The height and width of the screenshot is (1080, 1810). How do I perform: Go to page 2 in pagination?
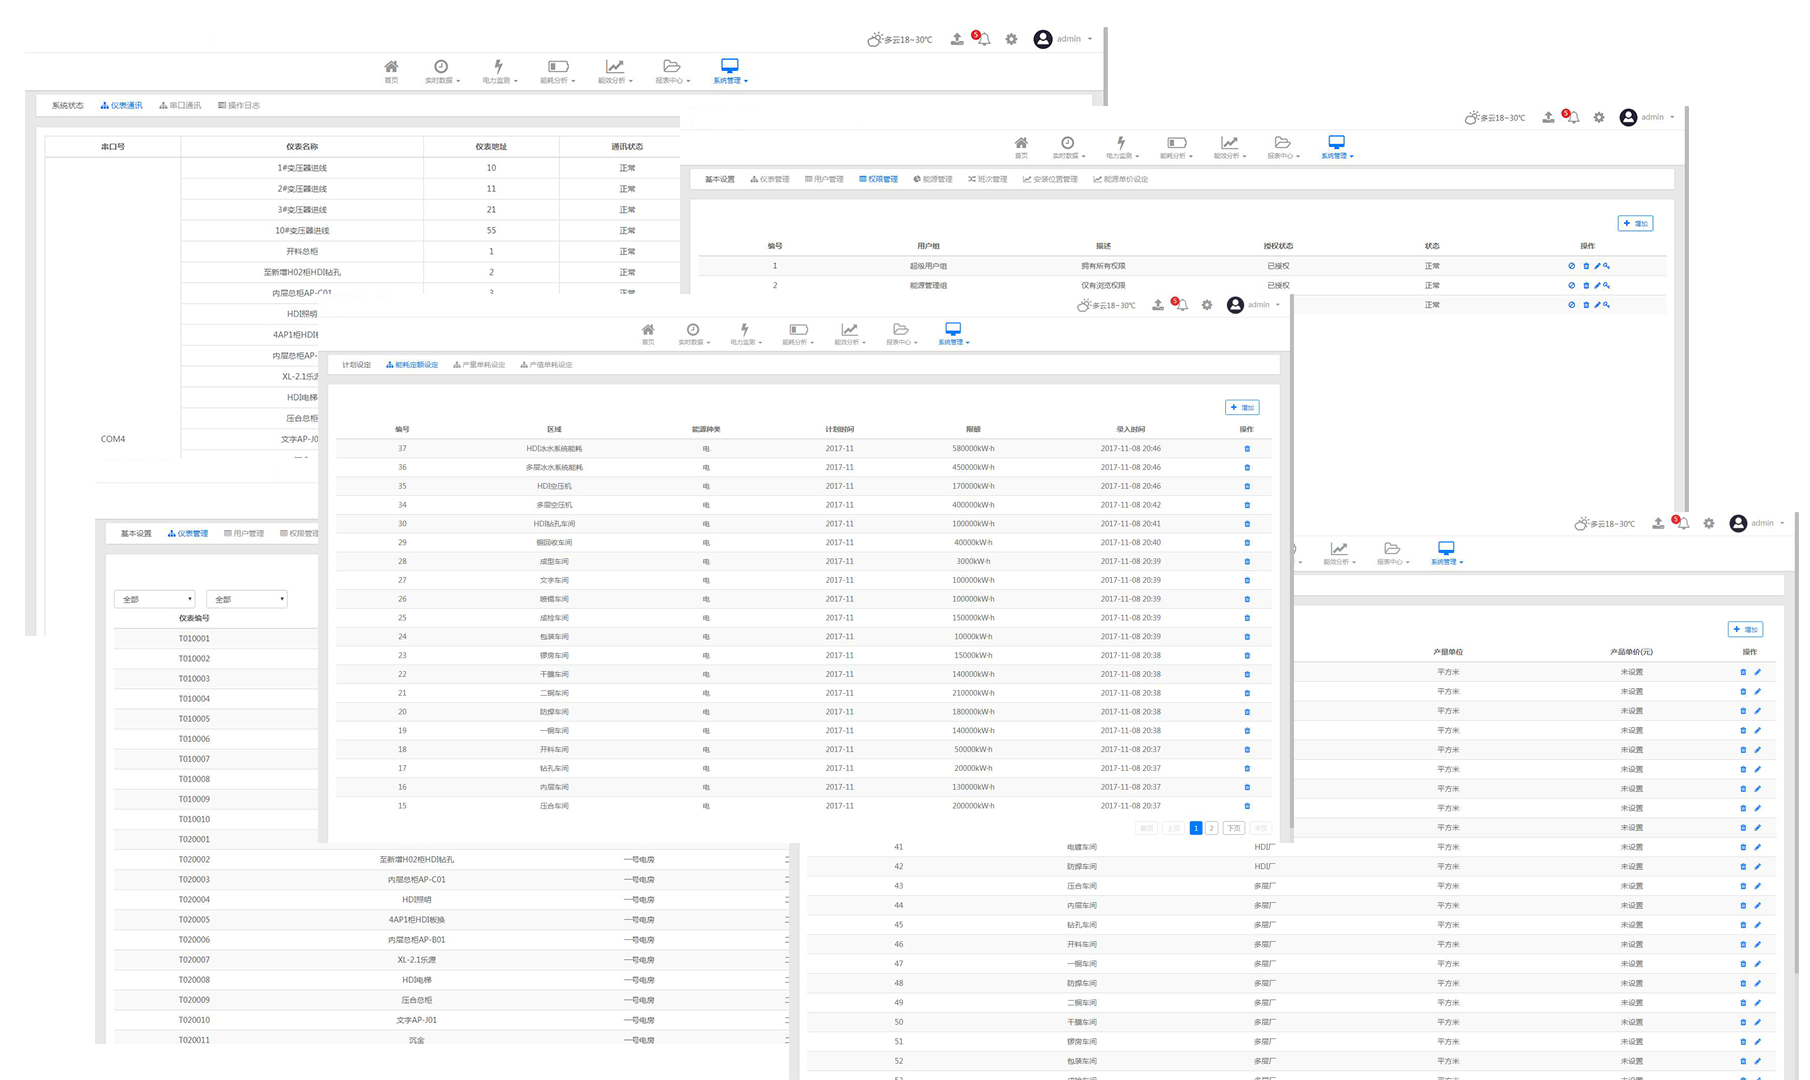click(1211, 828)
